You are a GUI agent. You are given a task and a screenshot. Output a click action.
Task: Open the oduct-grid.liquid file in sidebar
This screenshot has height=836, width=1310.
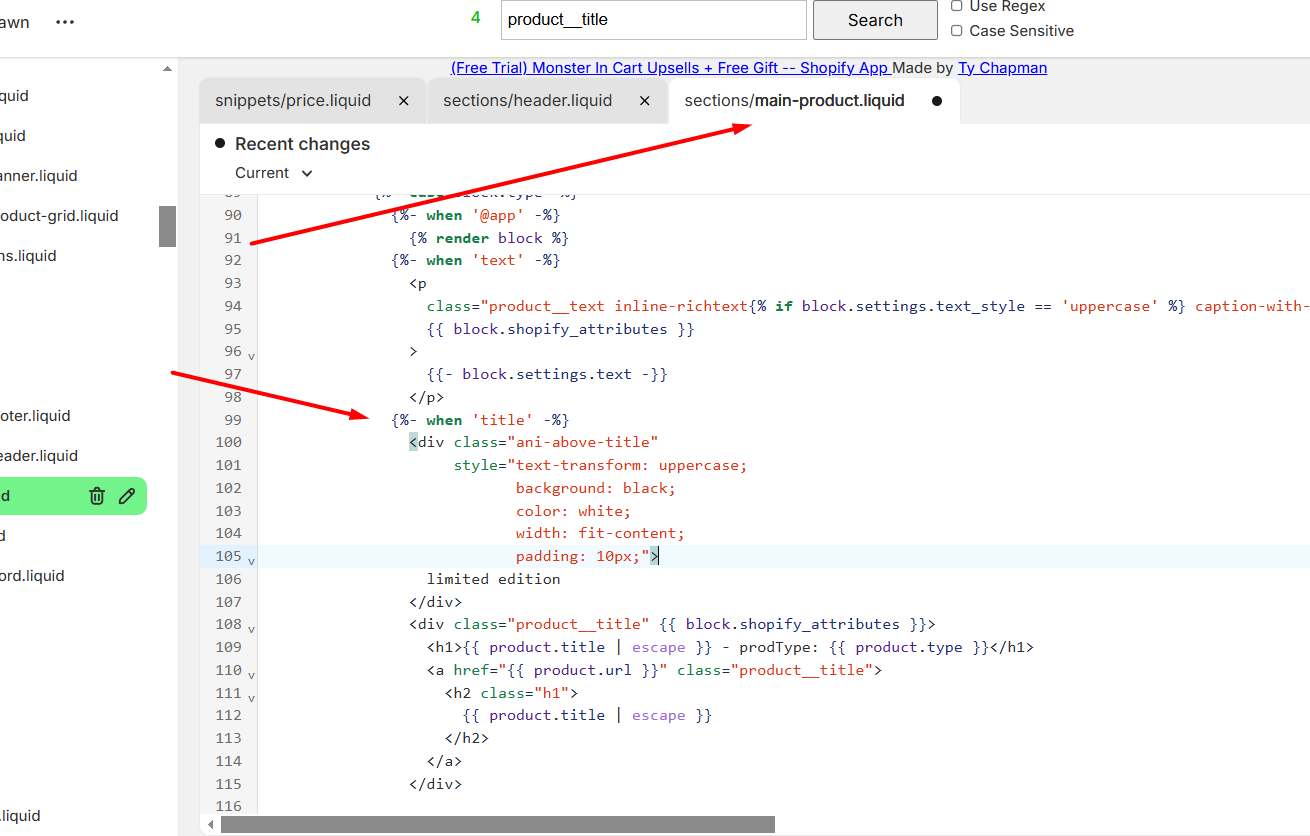pos(59,216)
